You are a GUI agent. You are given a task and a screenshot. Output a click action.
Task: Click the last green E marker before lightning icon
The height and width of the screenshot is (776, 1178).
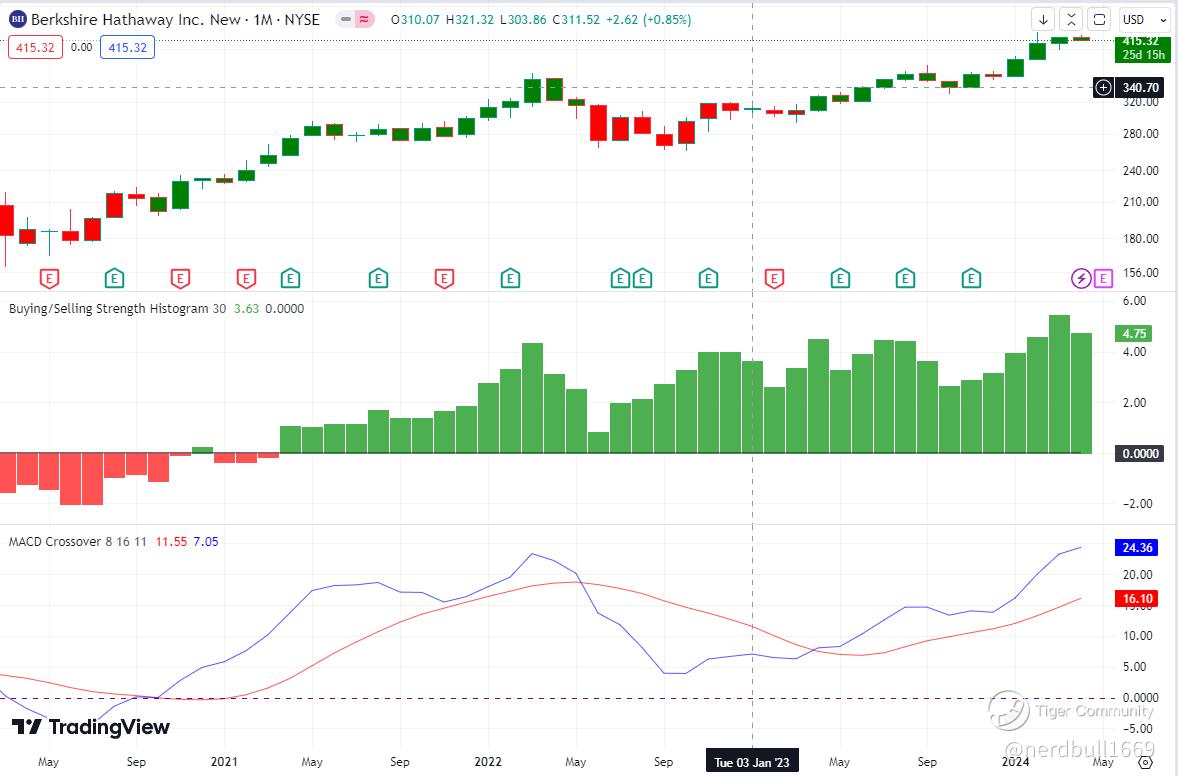pos(971,279)
